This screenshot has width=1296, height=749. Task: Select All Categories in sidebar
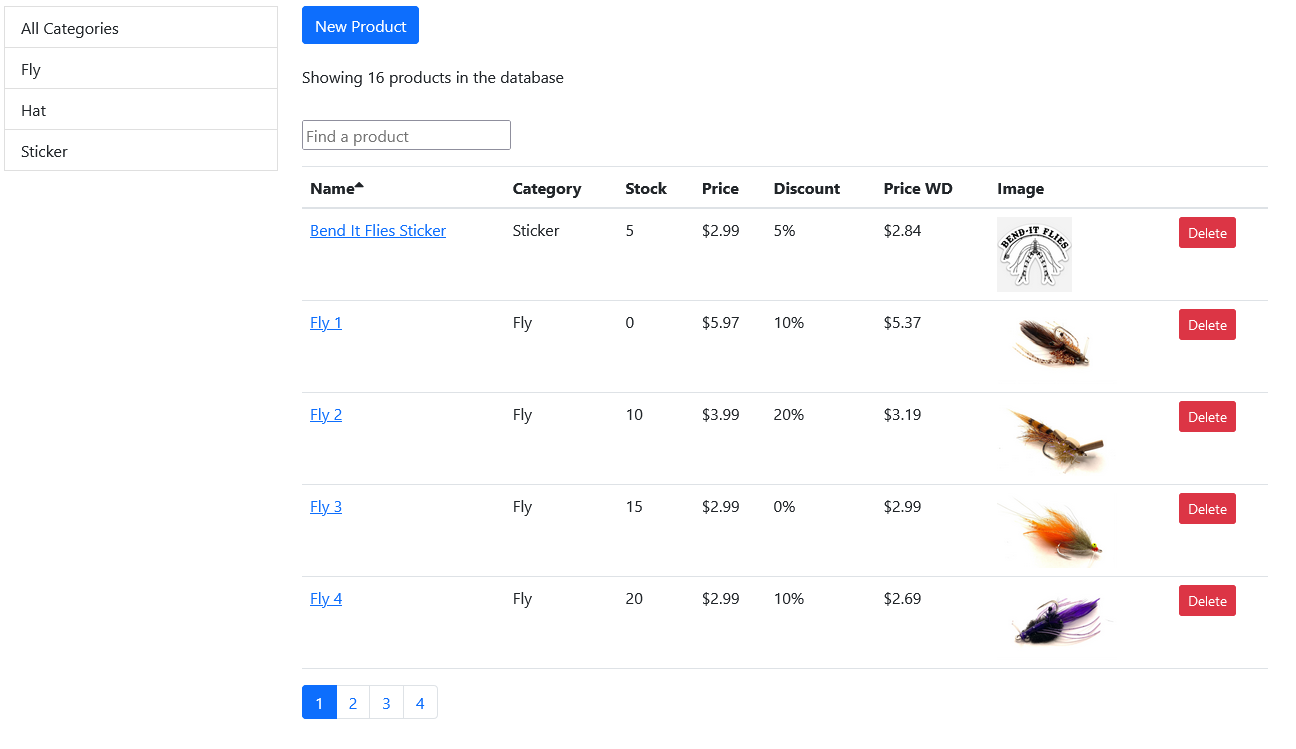[x=141, y=28]
